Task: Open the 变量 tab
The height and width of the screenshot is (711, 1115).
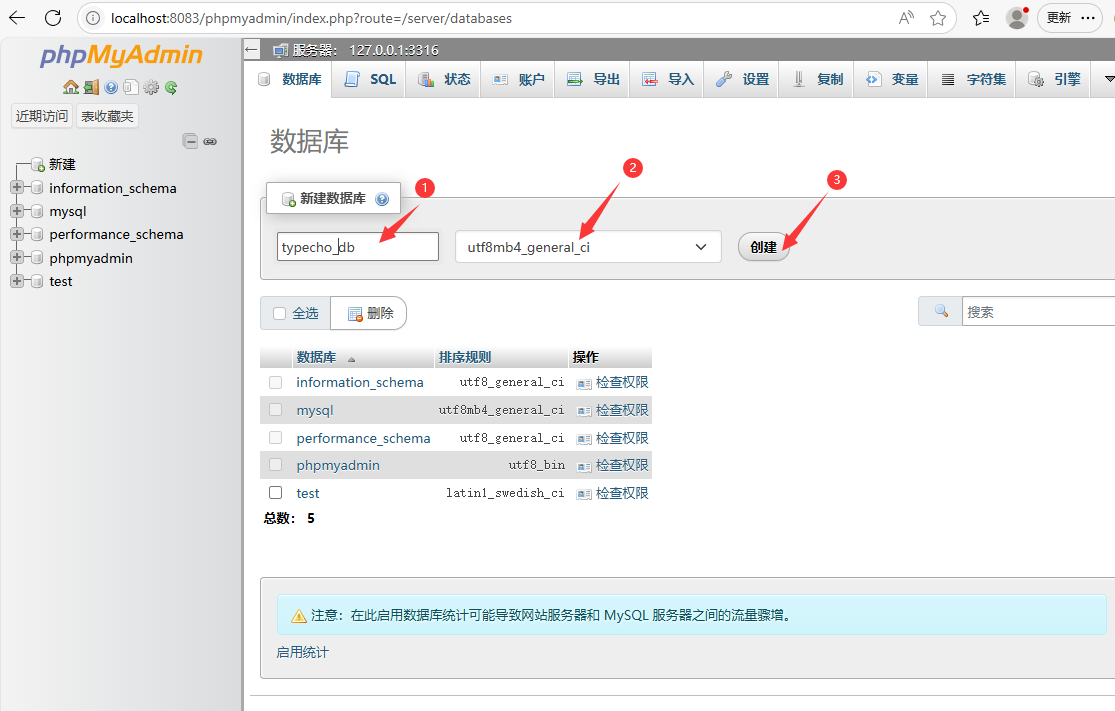Action: [892, 79]
